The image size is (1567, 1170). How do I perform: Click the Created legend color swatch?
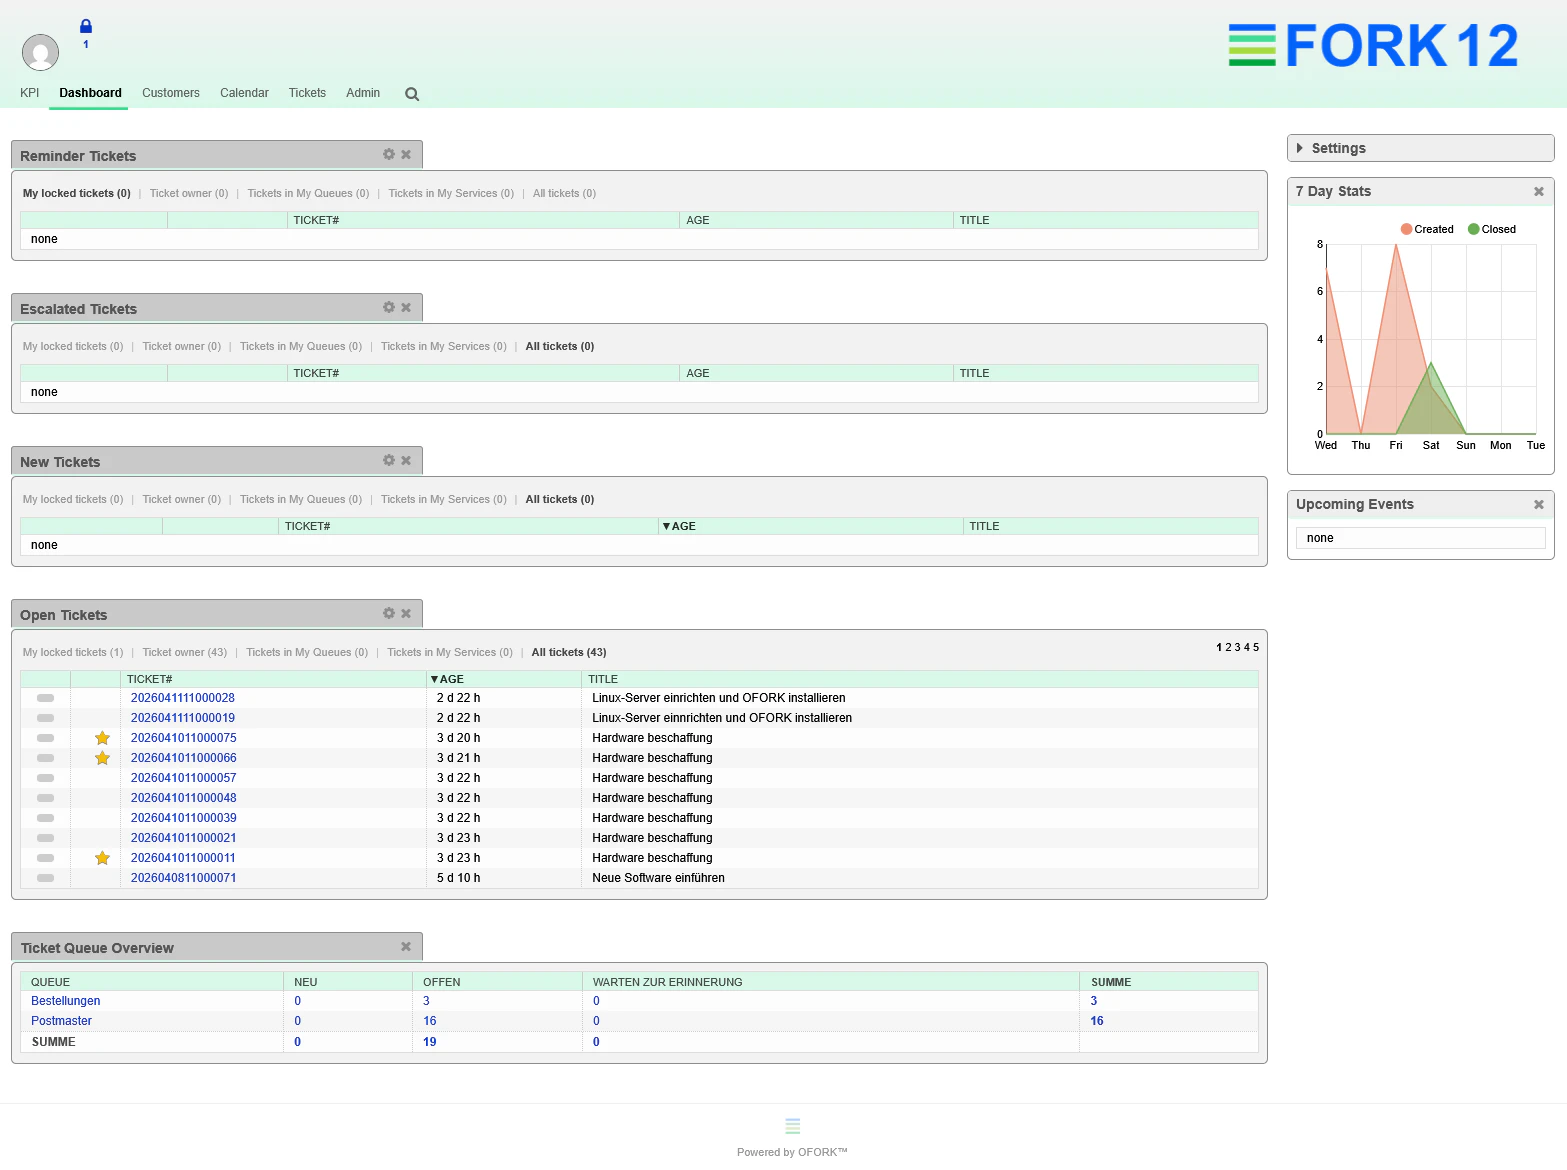(x=1404, y=228)
